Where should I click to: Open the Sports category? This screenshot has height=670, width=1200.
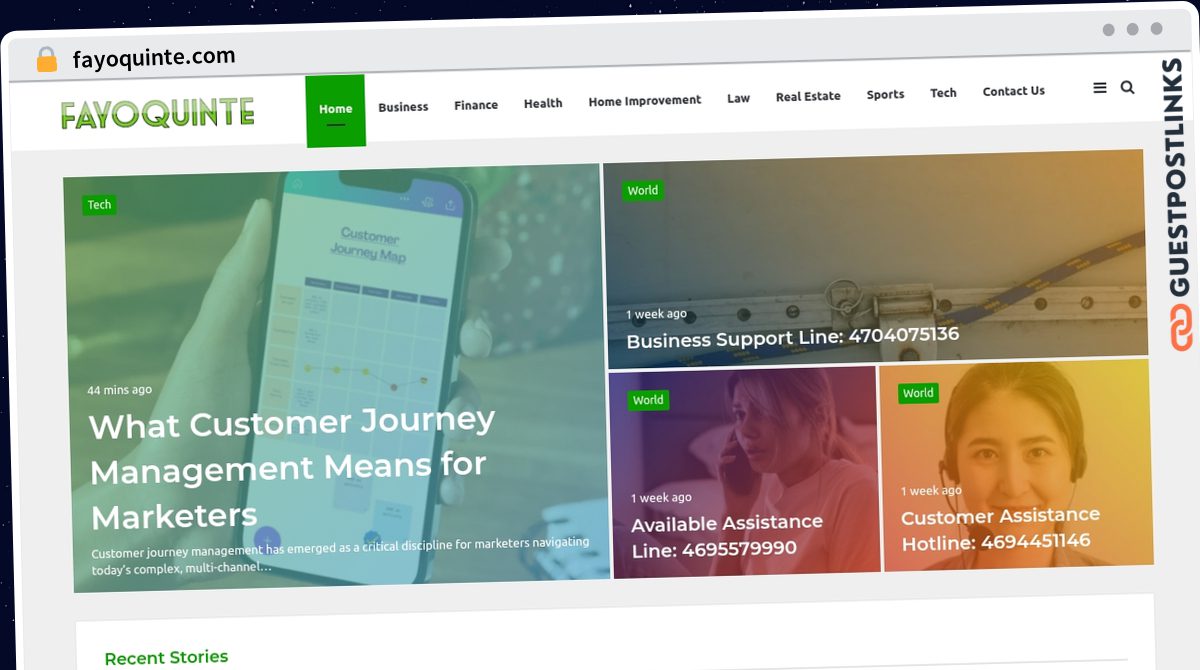point(885,94)
